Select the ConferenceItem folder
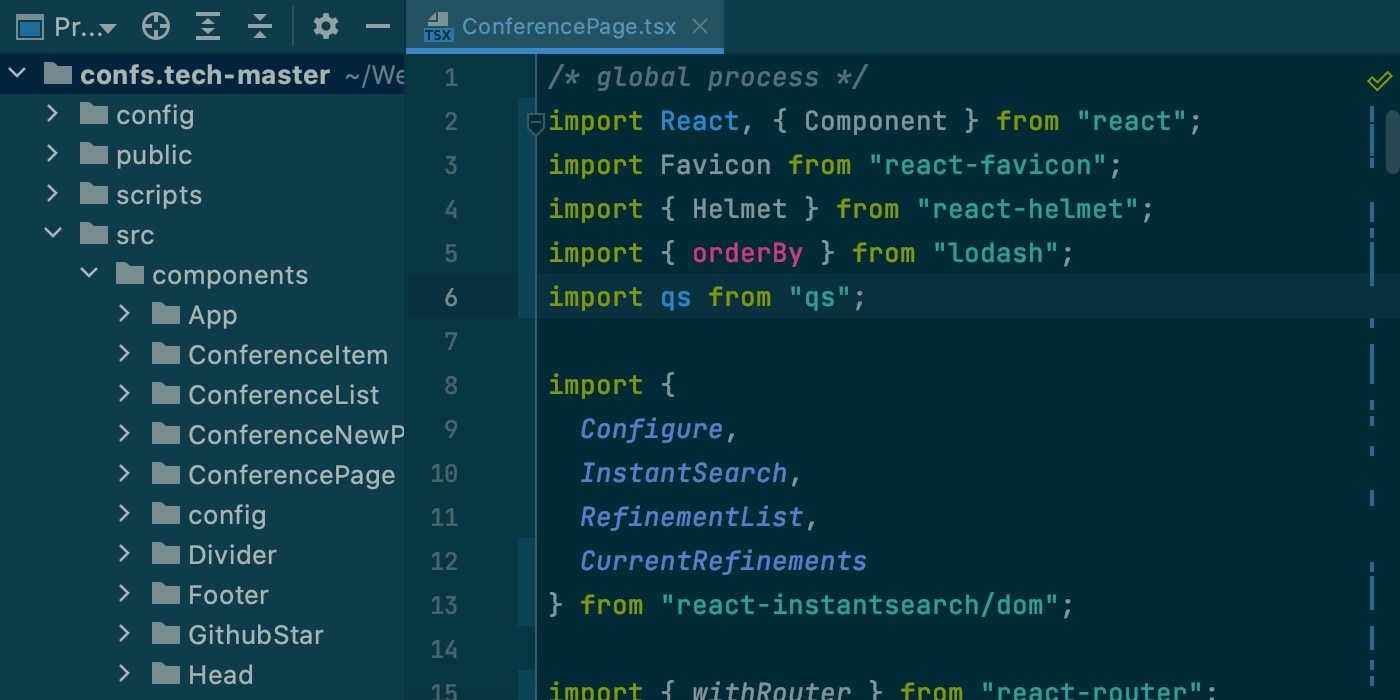Viewport: 1400px width, 700px height. point(202,355)
